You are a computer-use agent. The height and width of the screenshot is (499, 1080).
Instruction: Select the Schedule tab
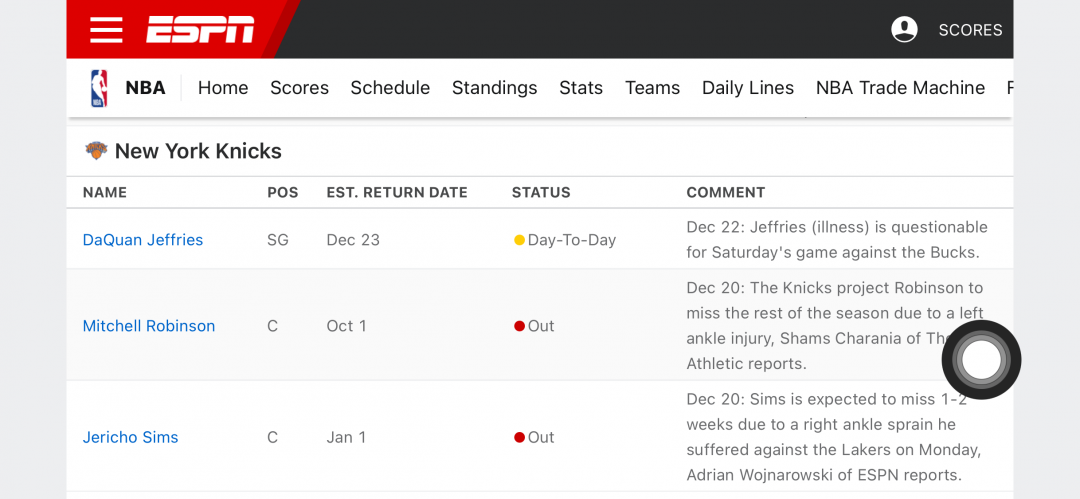391,88
